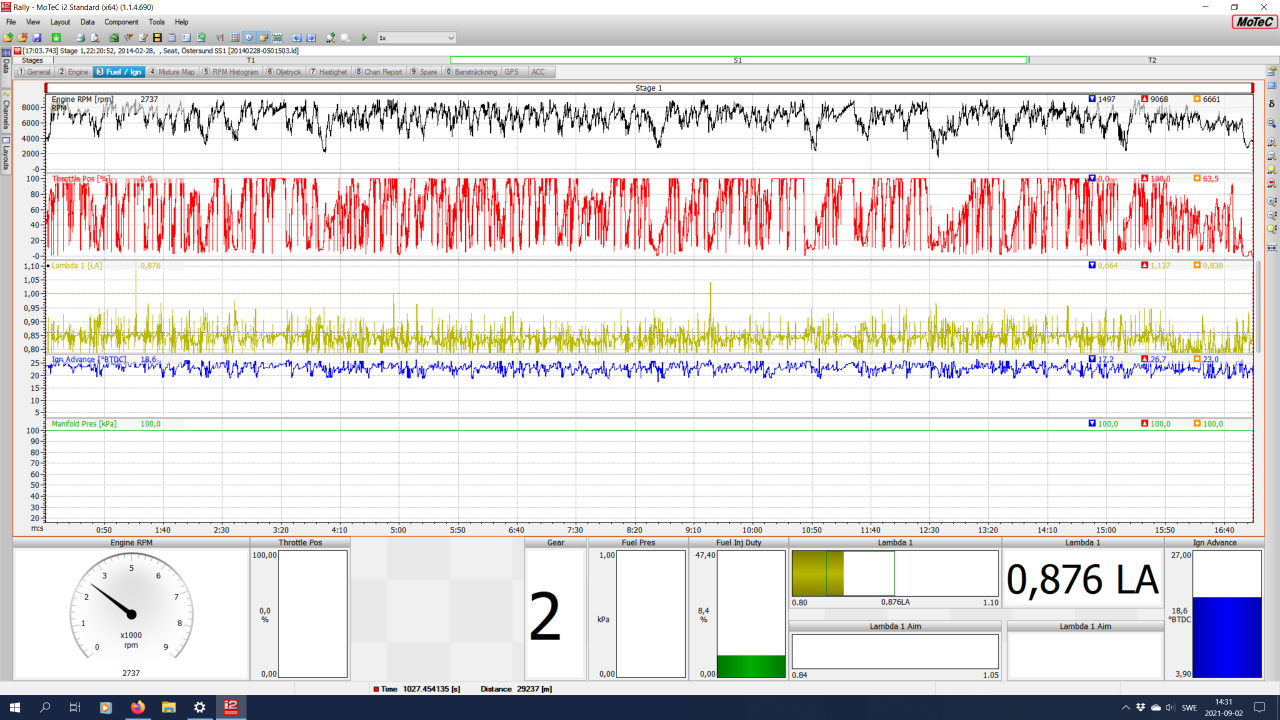Viewport: 1280px width, 720px height.
Task: Click the red zoom sidebar icon
Action: click(1271, 183)
